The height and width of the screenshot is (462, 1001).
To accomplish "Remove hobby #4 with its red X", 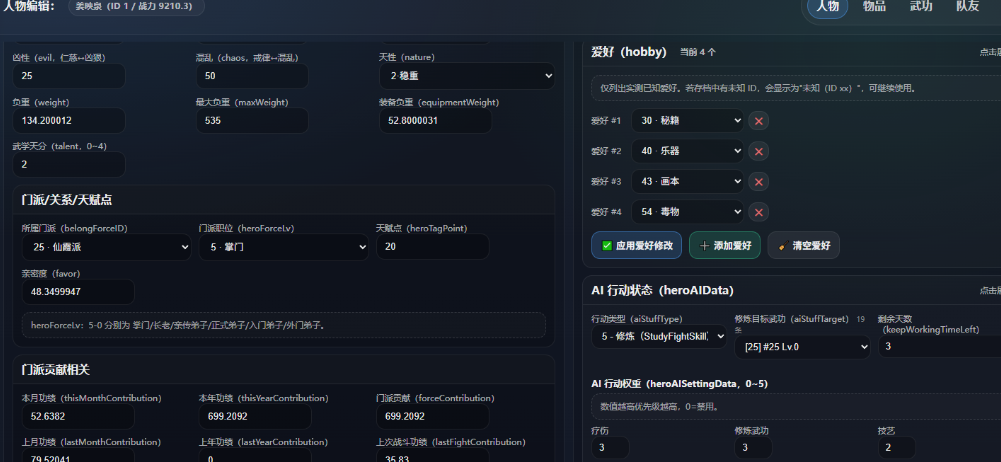I will (x=758, y=212).
